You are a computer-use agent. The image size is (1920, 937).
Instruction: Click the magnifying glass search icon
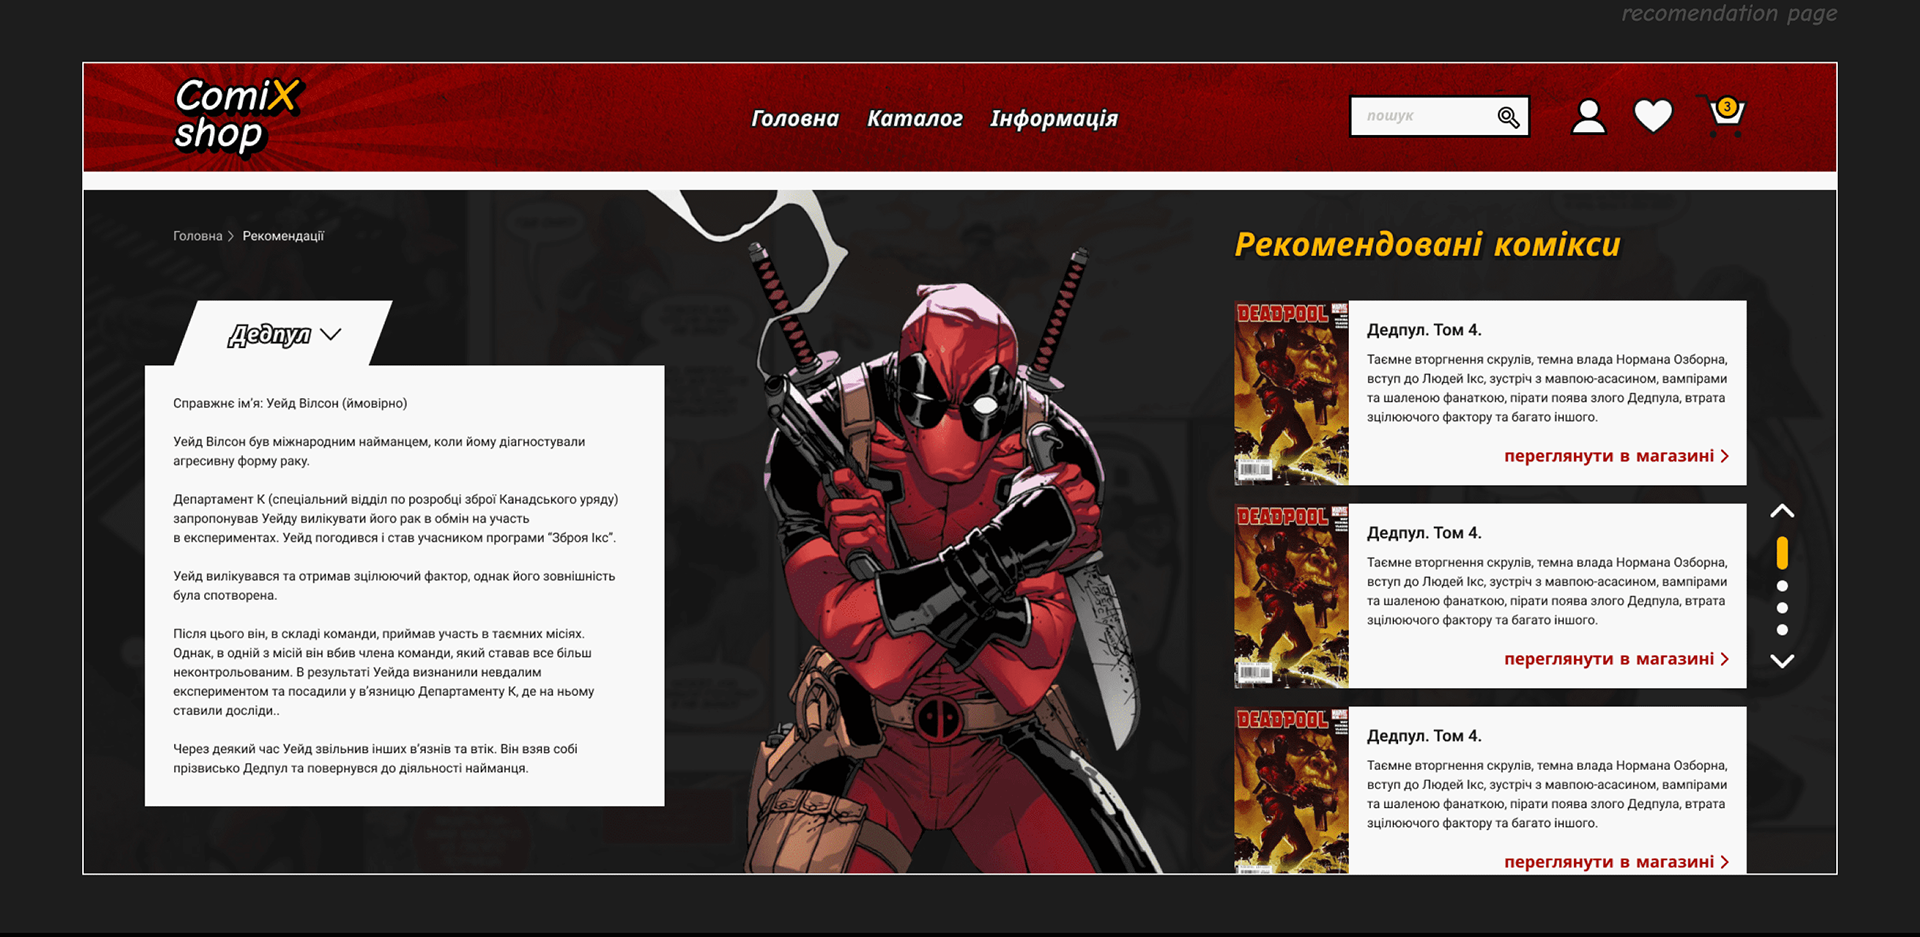[x=1508, y=117]
